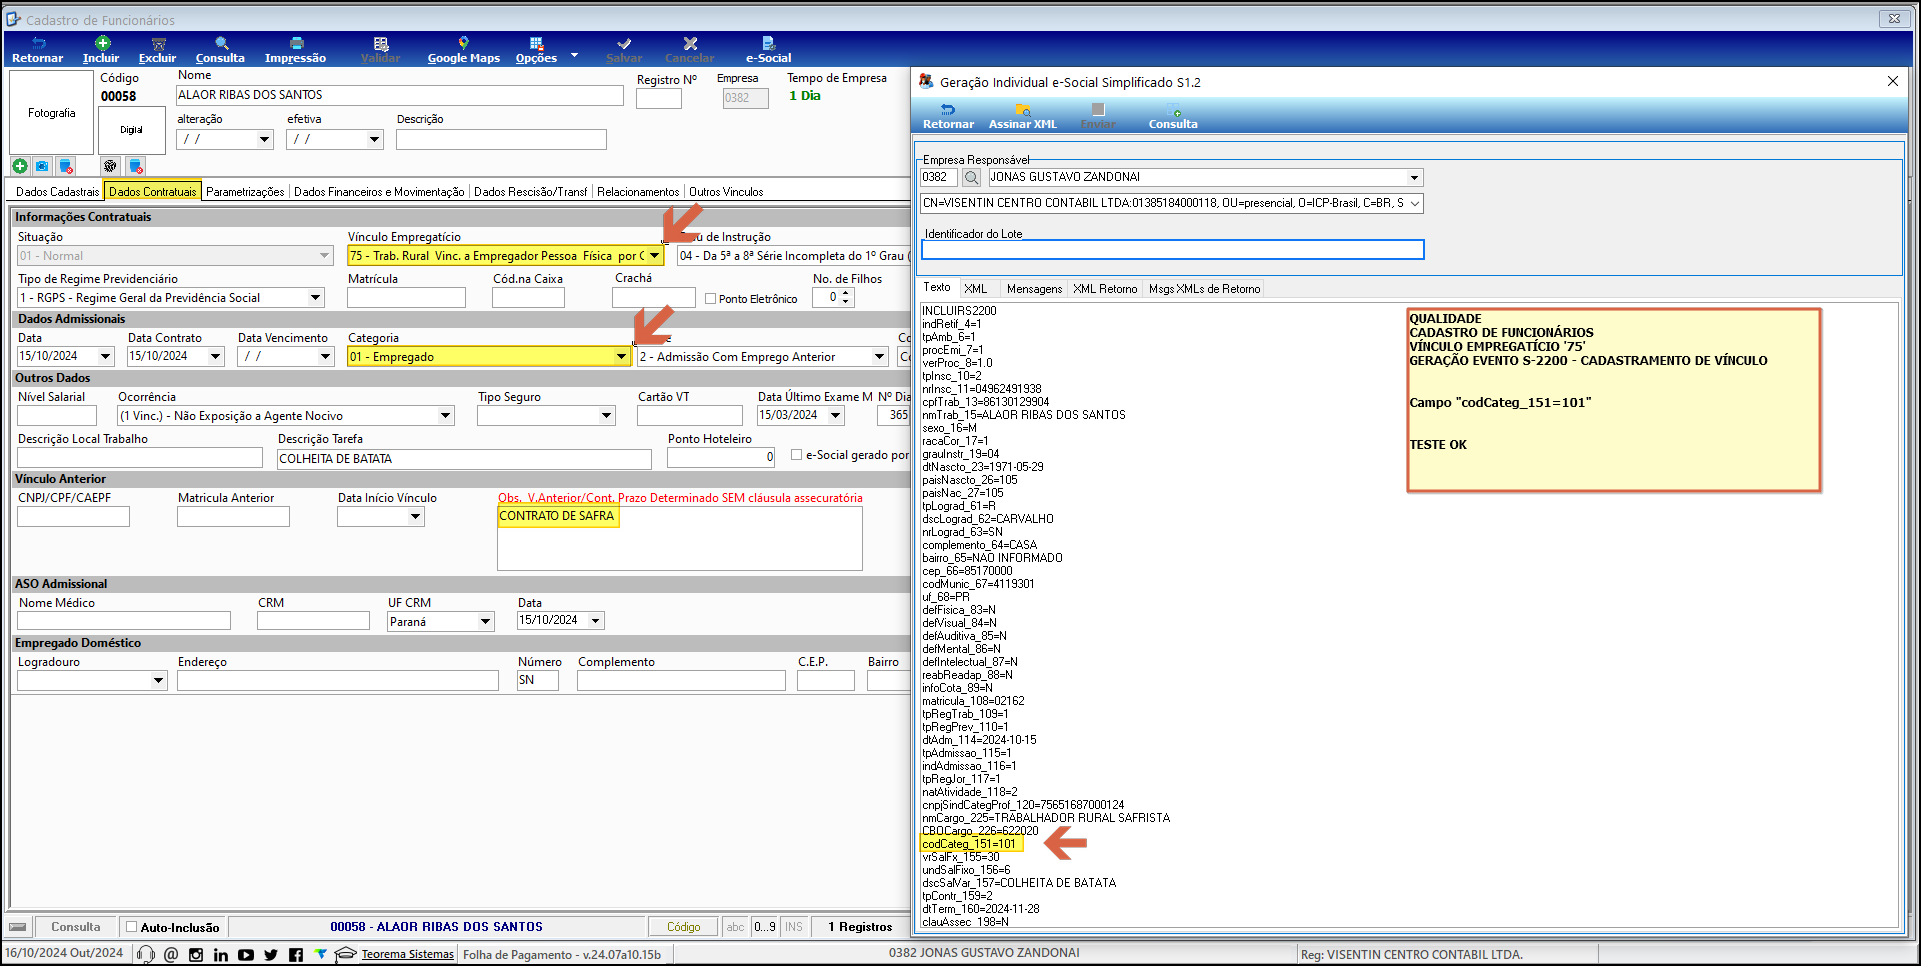Open the Ocorrência dropdown

tap(446, 416)
